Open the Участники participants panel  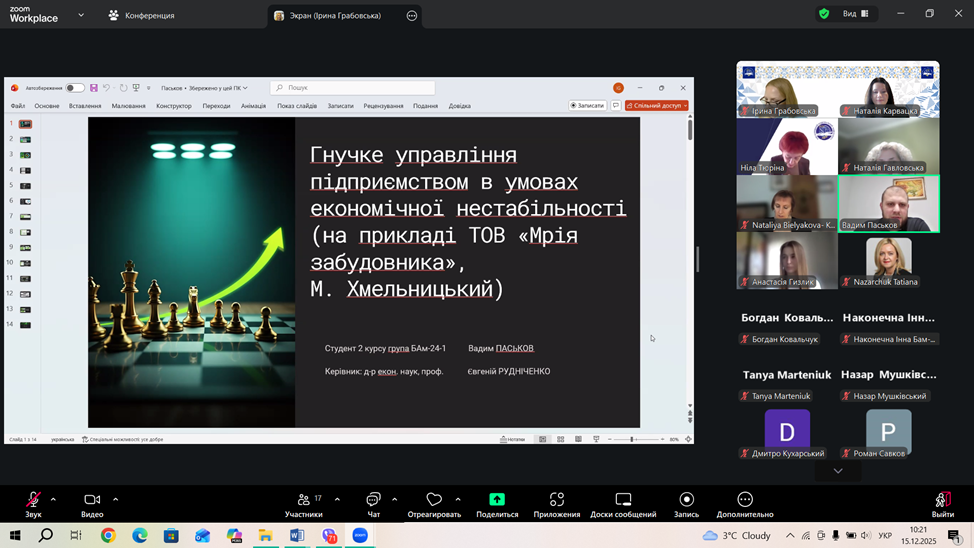(x=304, y=503)
